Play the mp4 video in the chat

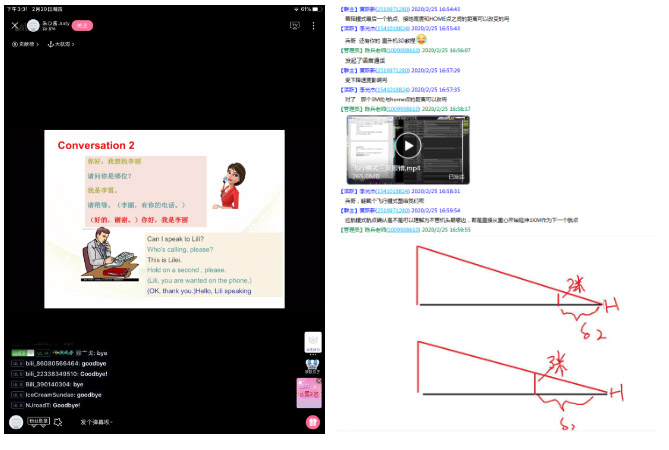click(407, 146)
